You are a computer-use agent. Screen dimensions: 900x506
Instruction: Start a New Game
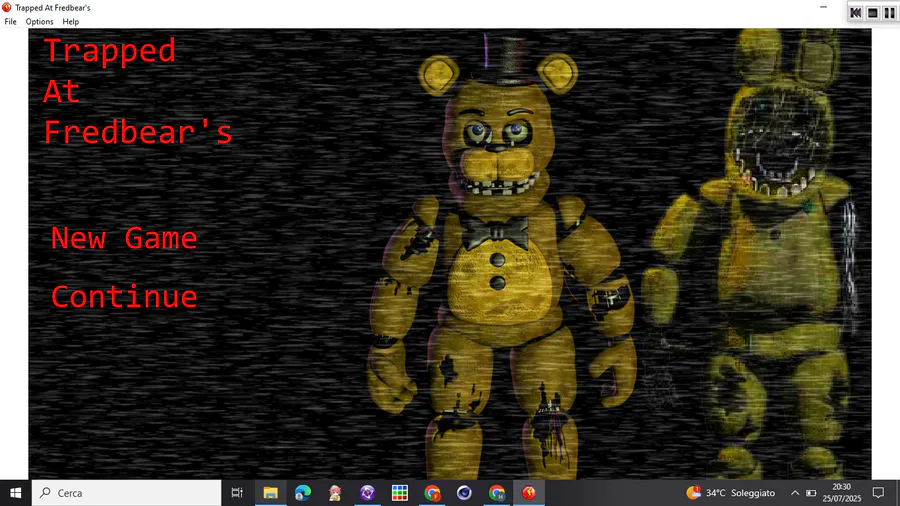click(124, 238)
